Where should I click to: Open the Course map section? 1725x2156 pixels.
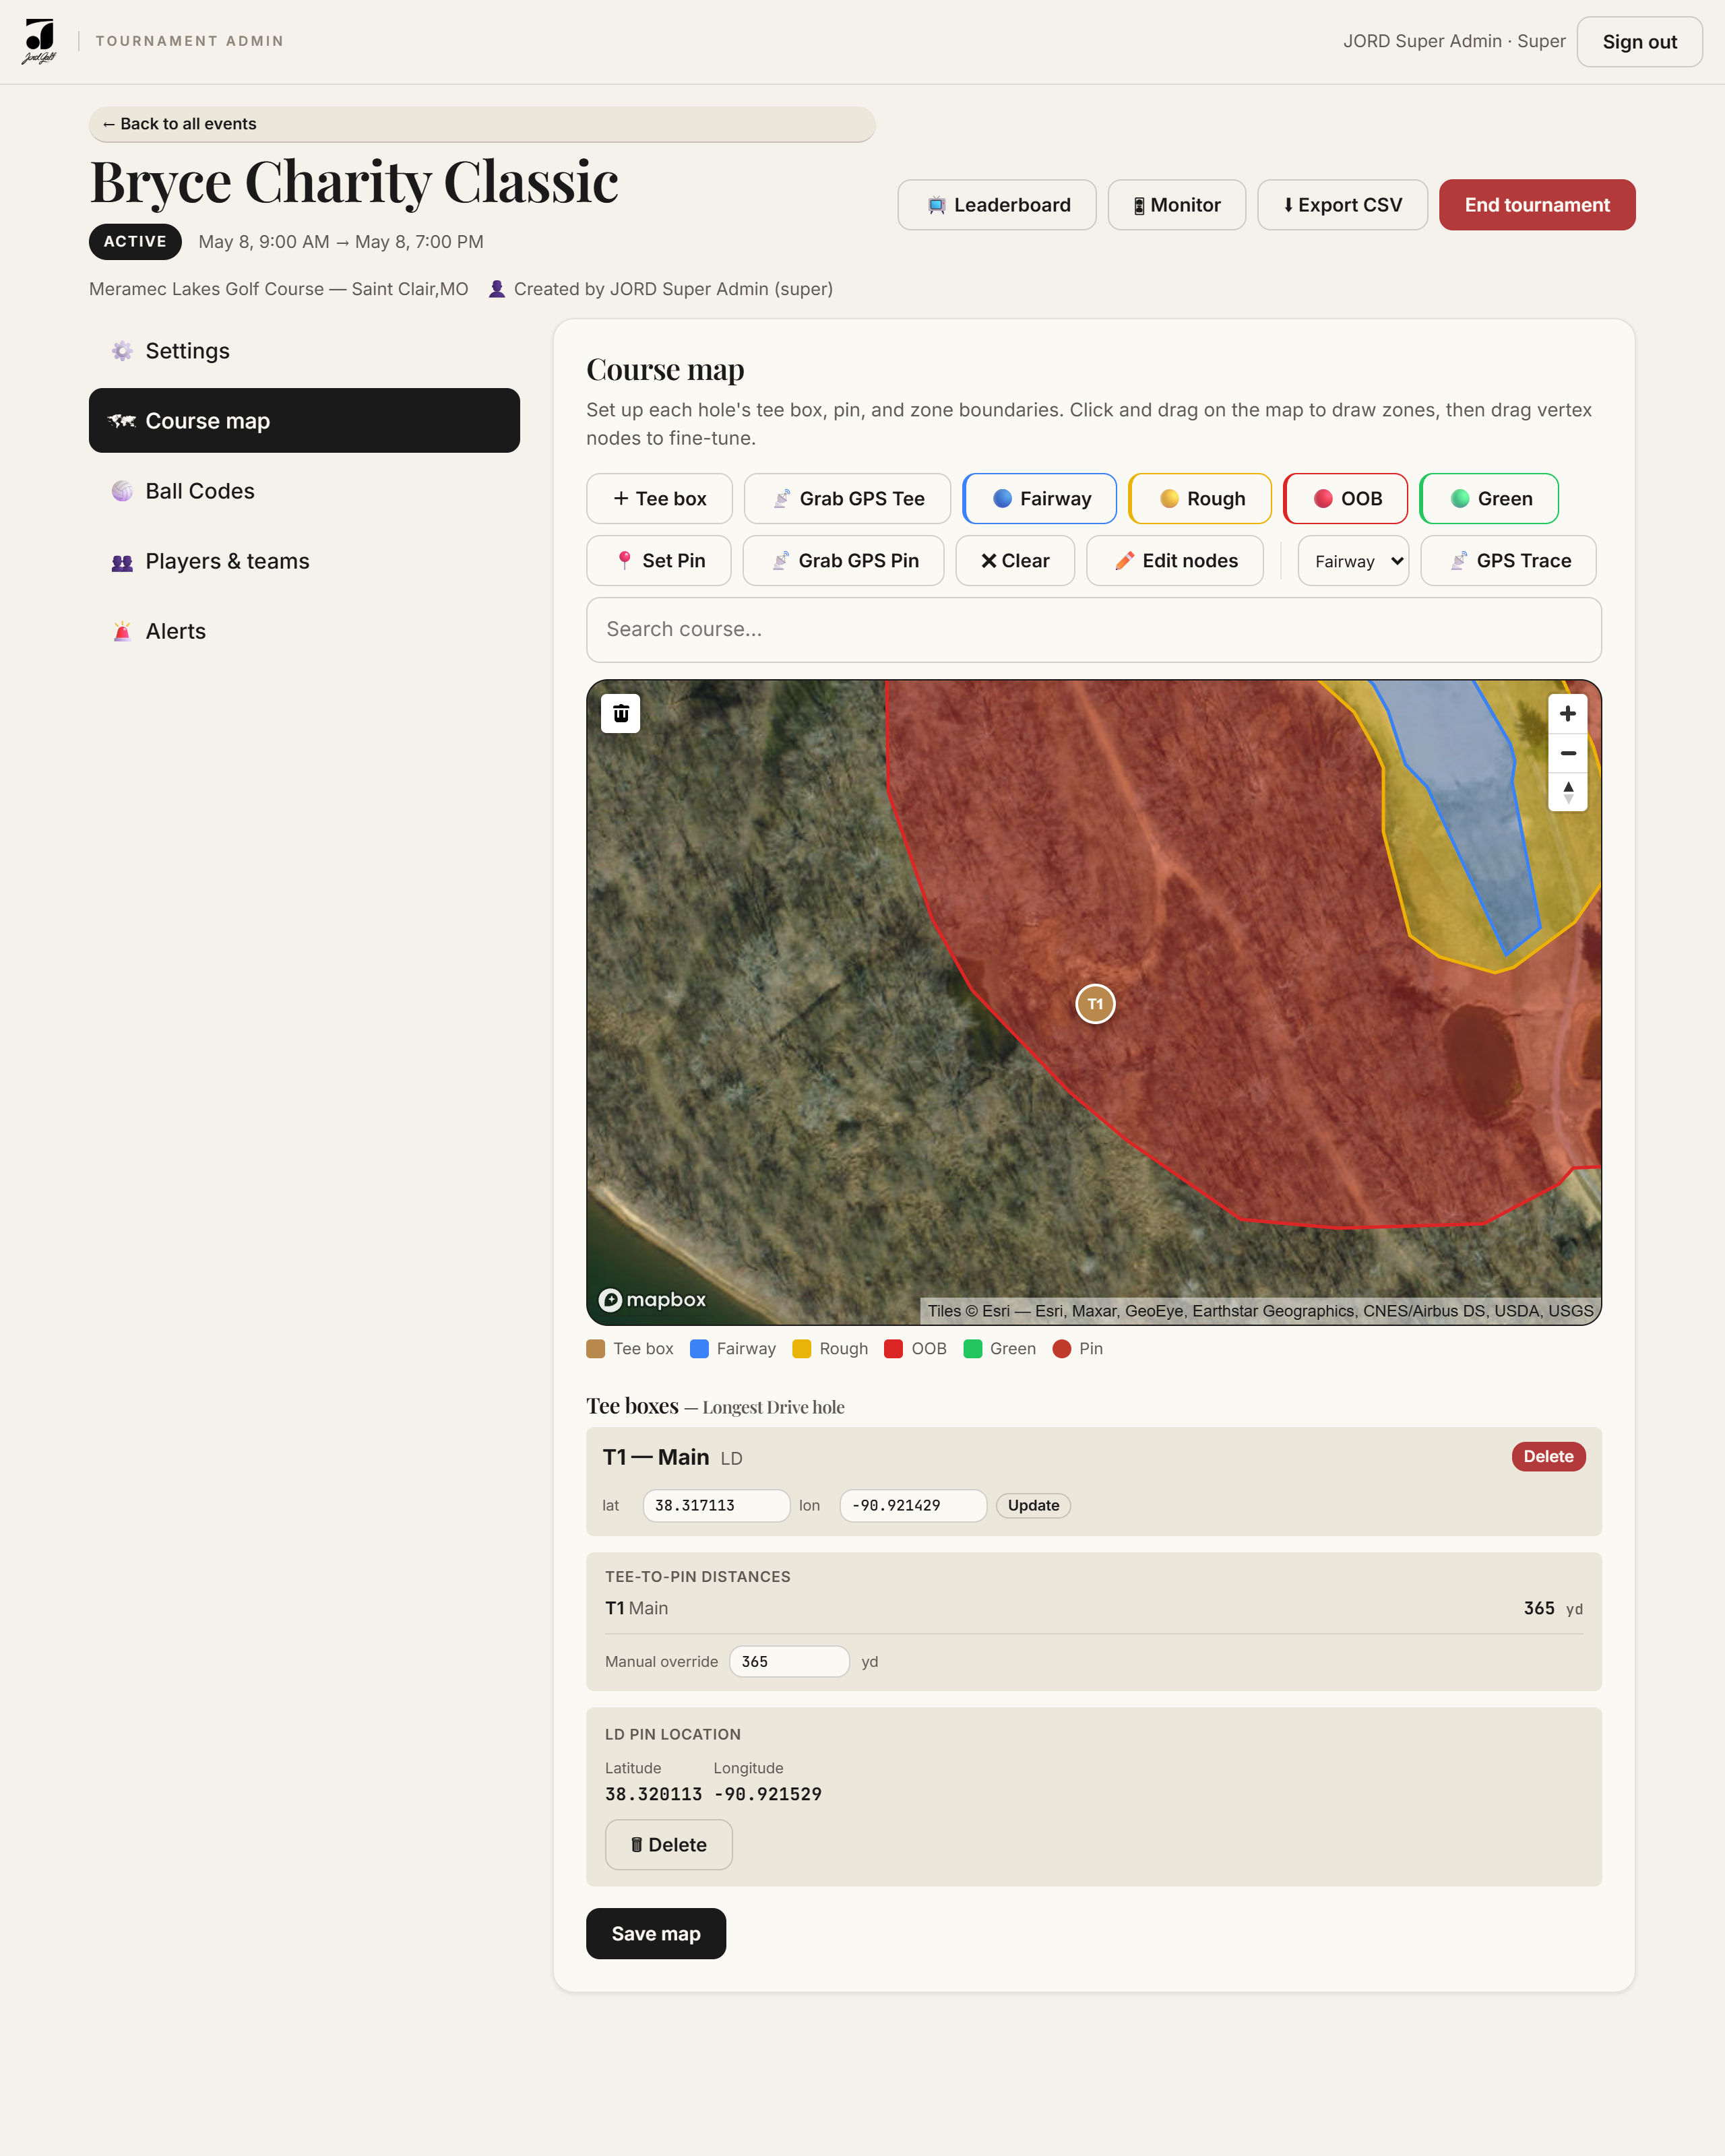click(304, 421)
